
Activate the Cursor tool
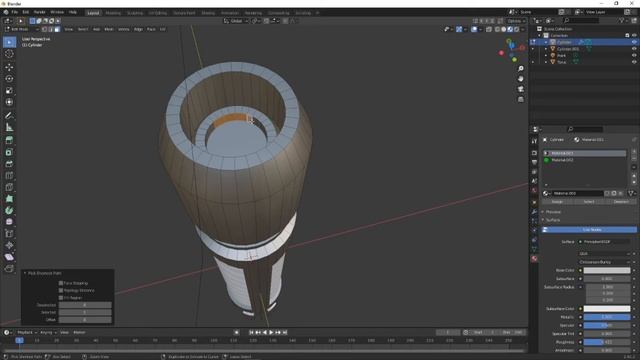point(9,54)
